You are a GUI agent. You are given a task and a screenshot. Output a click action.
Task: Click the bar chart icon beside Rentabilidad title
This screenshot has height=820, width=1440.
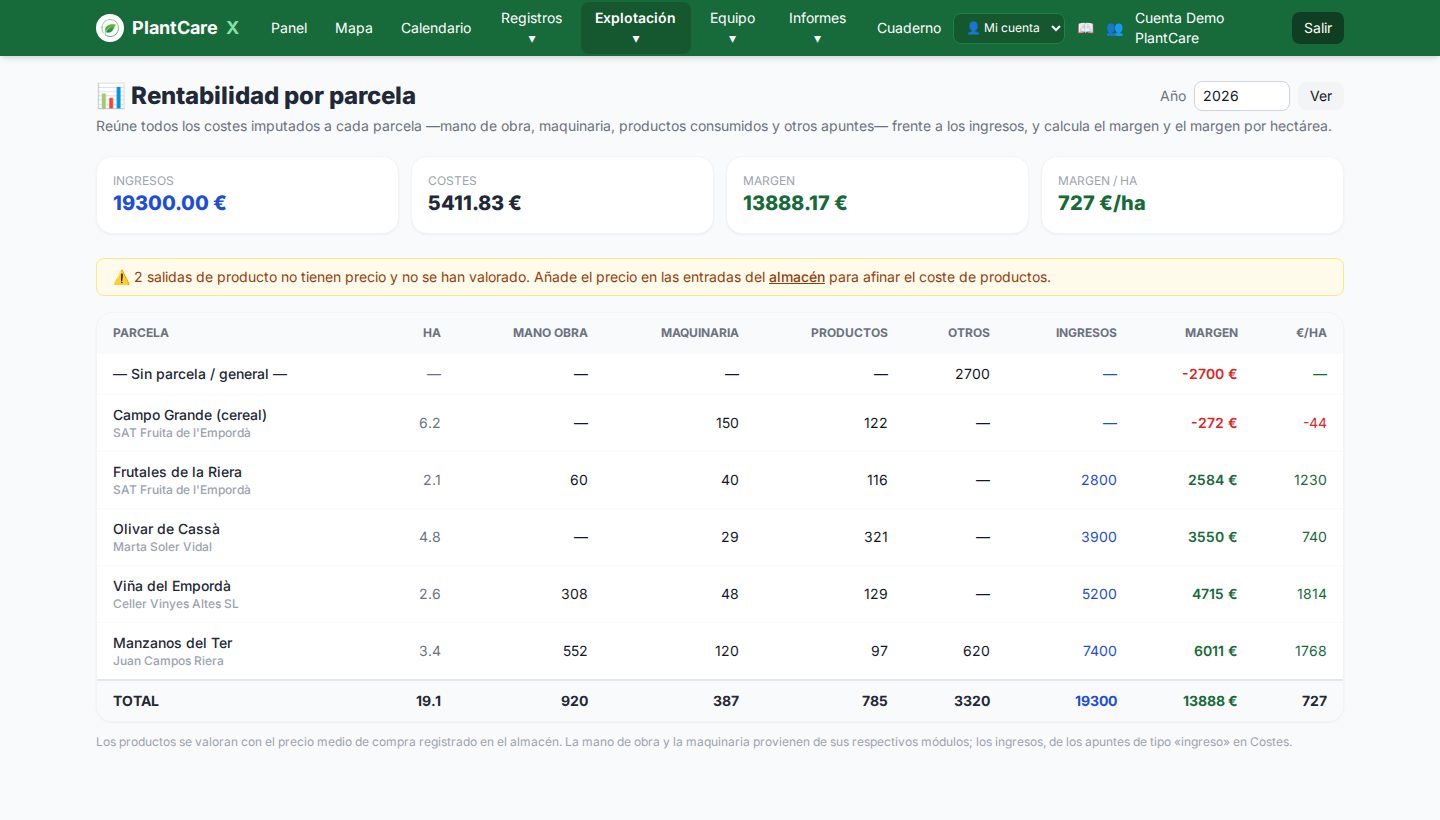tap(110, 96)
